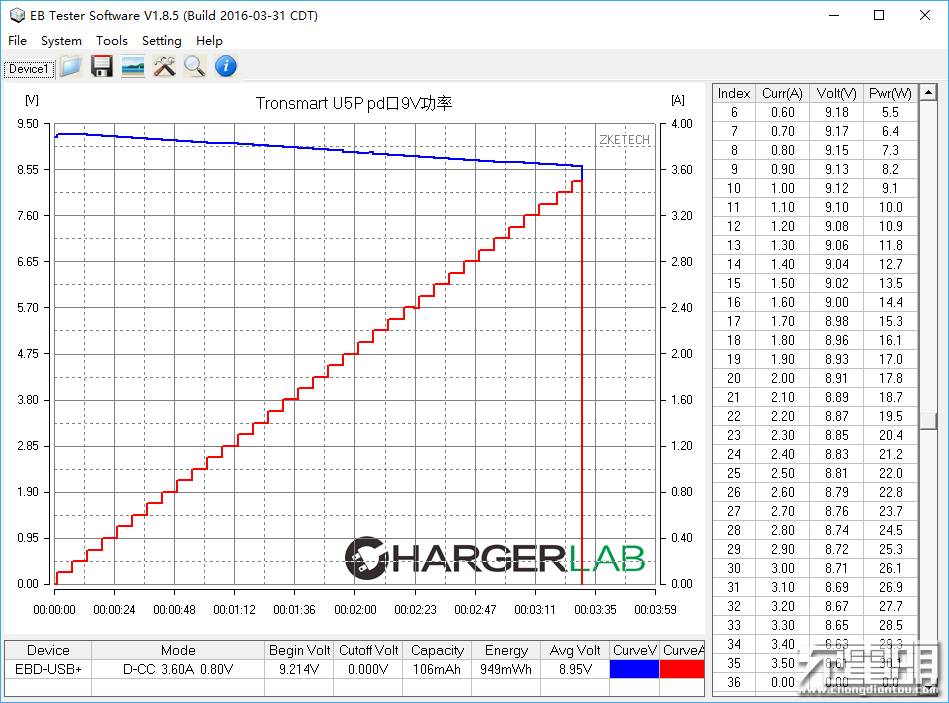Screen dimensions: 949x703
Task: Click the Begin Volt column header
Action: tap(300, 650)
